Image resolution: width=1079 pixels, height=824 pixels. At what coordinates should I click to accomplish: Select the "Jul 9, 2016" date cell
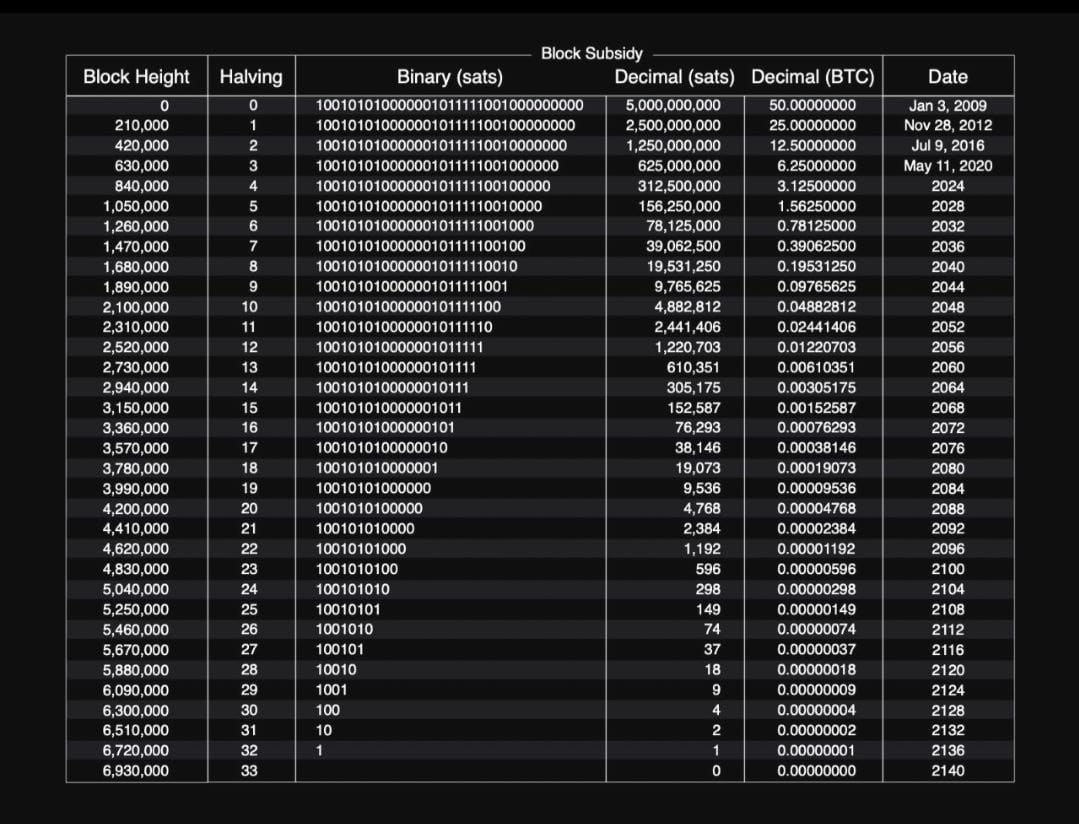[948, 145]
